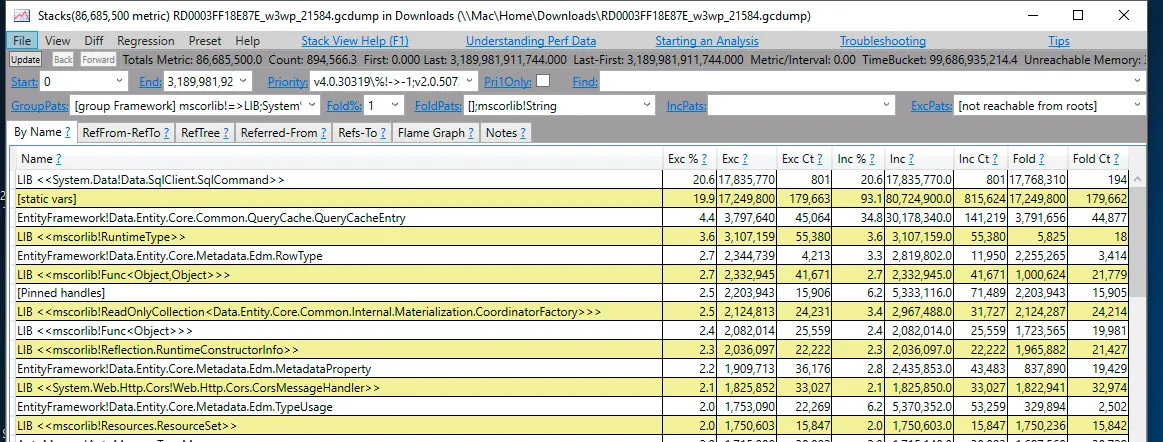Click help question mark next to Fold Ct column
Viewport: 1163px width, 442px height.
pyautogui.click(x=1116, y=159)
